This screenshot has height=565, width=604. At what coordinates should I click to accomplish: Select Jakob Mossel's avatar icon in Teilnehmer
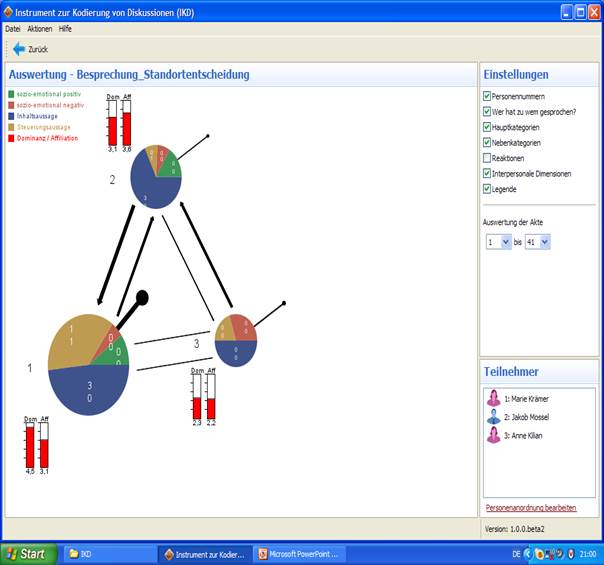[x=493, y=417]
